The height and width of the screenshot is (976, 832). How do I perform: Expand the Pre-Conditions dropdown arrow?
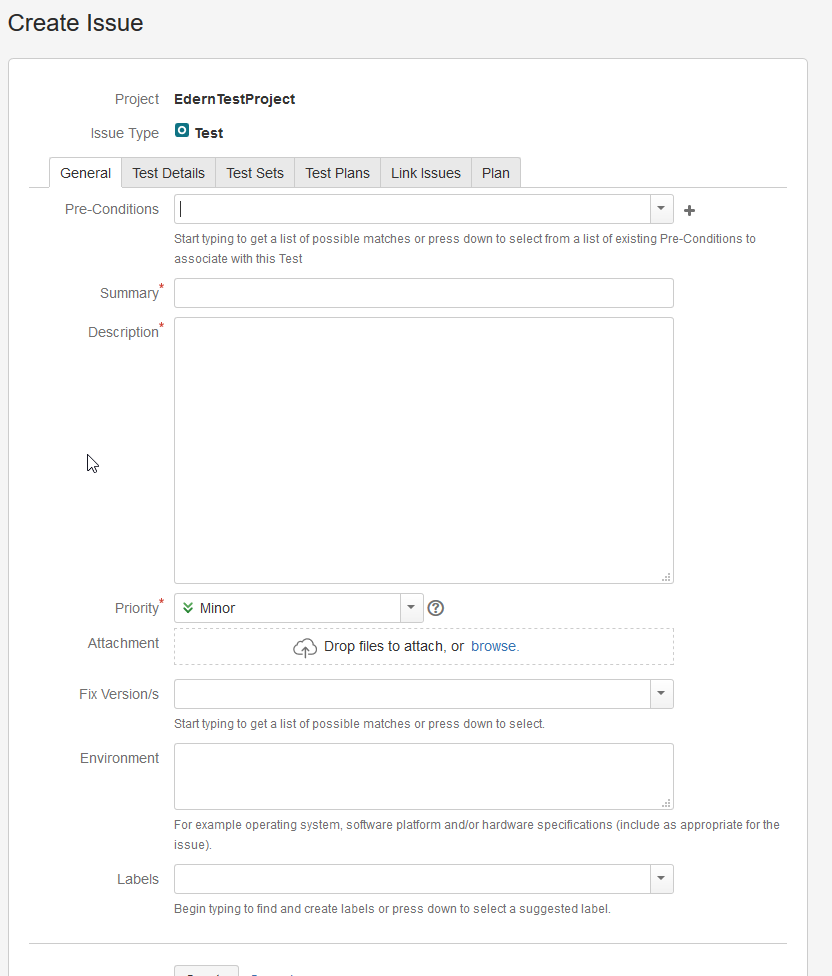661,209
